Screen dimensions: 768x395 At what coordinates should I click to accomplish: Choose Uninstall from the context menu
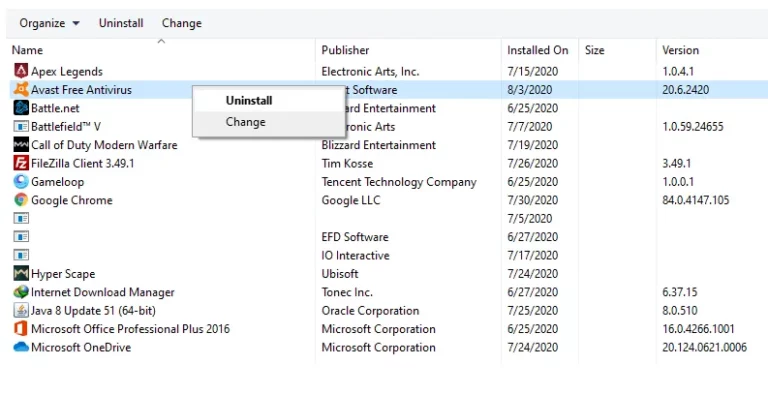tap(249, 100)
